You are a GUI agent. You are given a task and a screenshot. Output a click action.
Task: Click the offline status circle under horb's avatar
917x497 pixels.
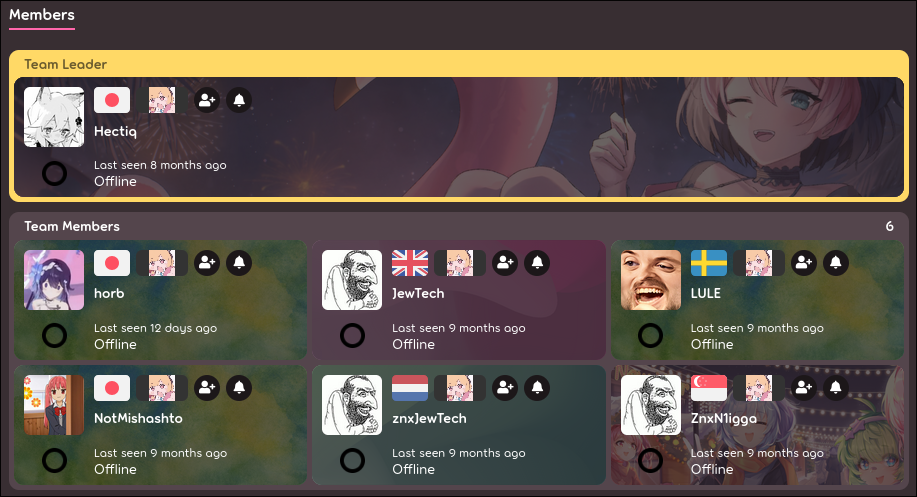[54, 336]
